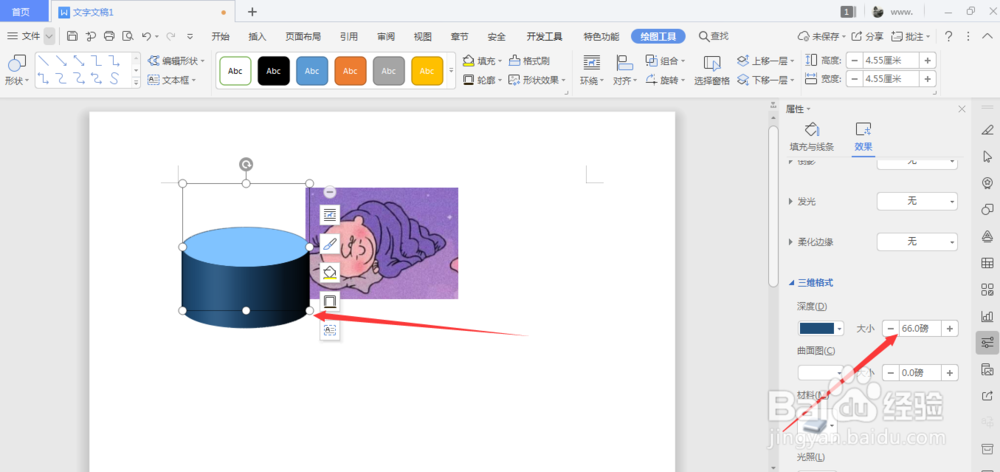Click the floating outline icon beside shape
The image size is (1000, 472).
click(330, 301)
